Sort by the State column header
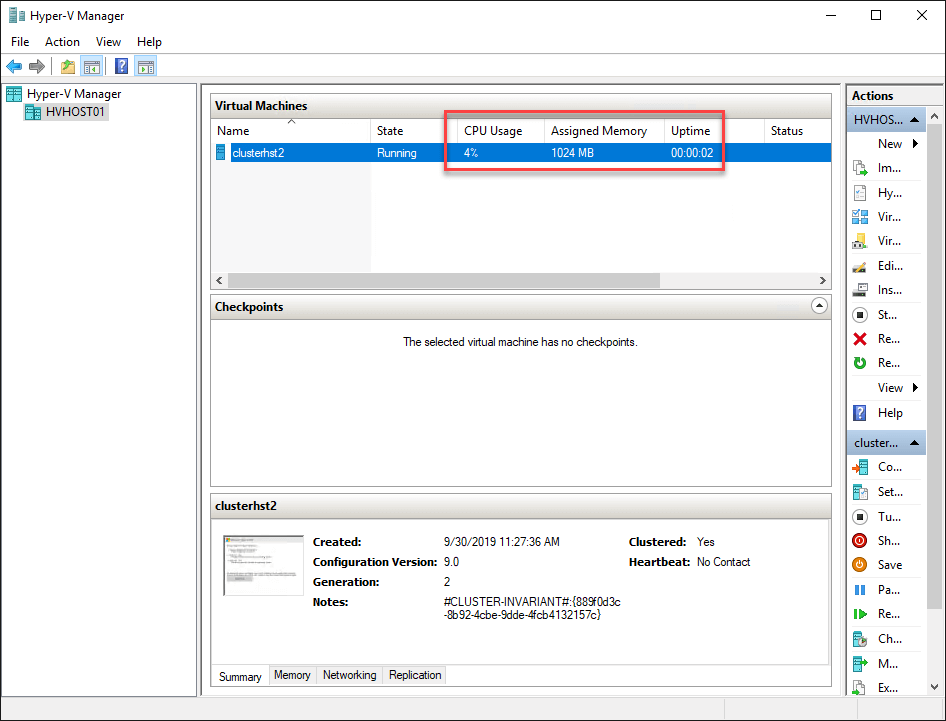Viewport: 946px width, 721px height. click(x=414, y=130)
